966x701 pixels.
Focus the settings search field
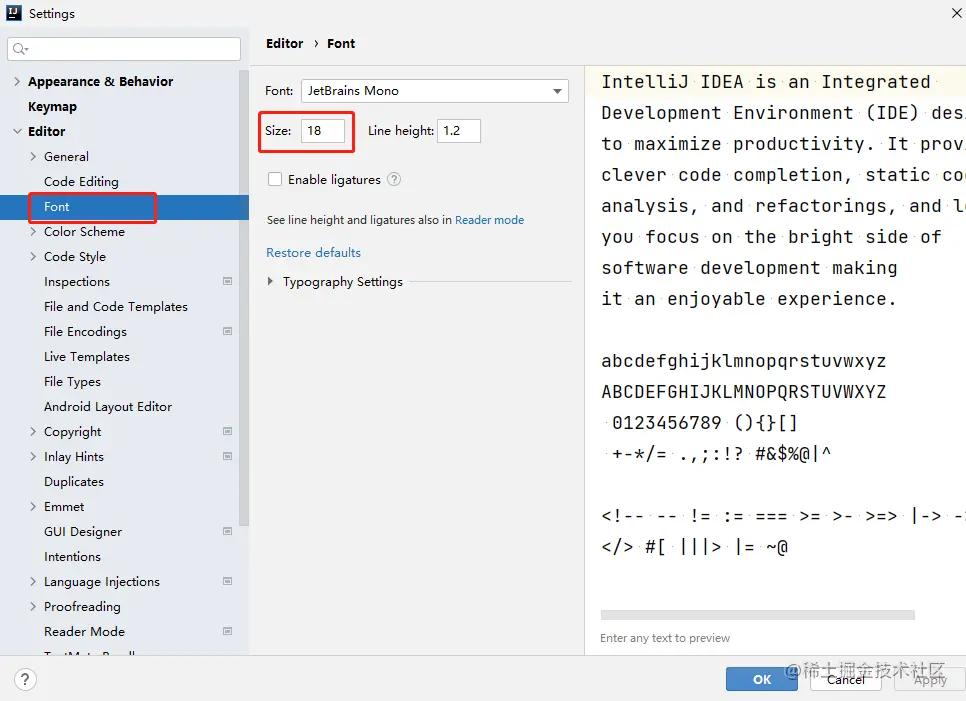pos(124,49)
